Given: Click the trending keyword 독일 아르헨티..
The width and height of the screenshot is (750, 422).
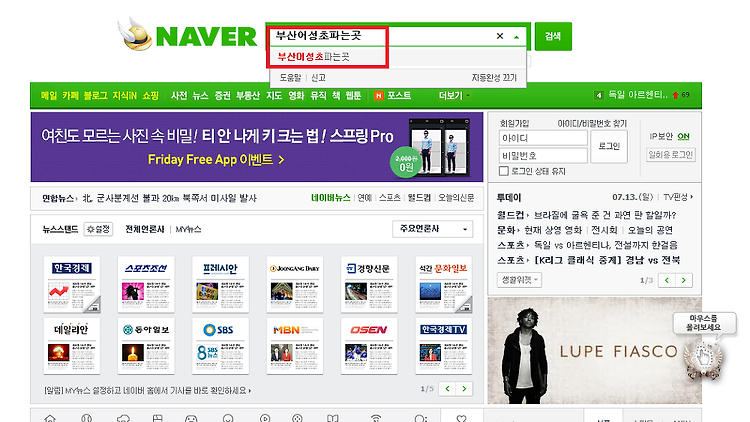Looking at the screenshot, I should coord(638,95).
